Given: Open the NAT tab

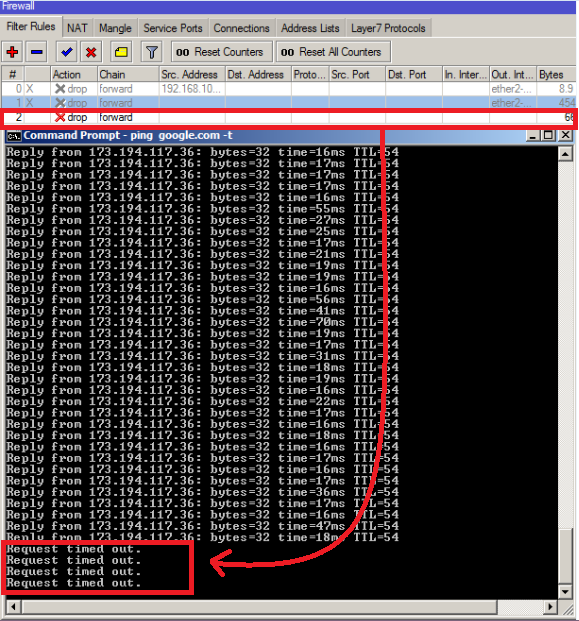Looking at the screenshot, I should point(77,28).
